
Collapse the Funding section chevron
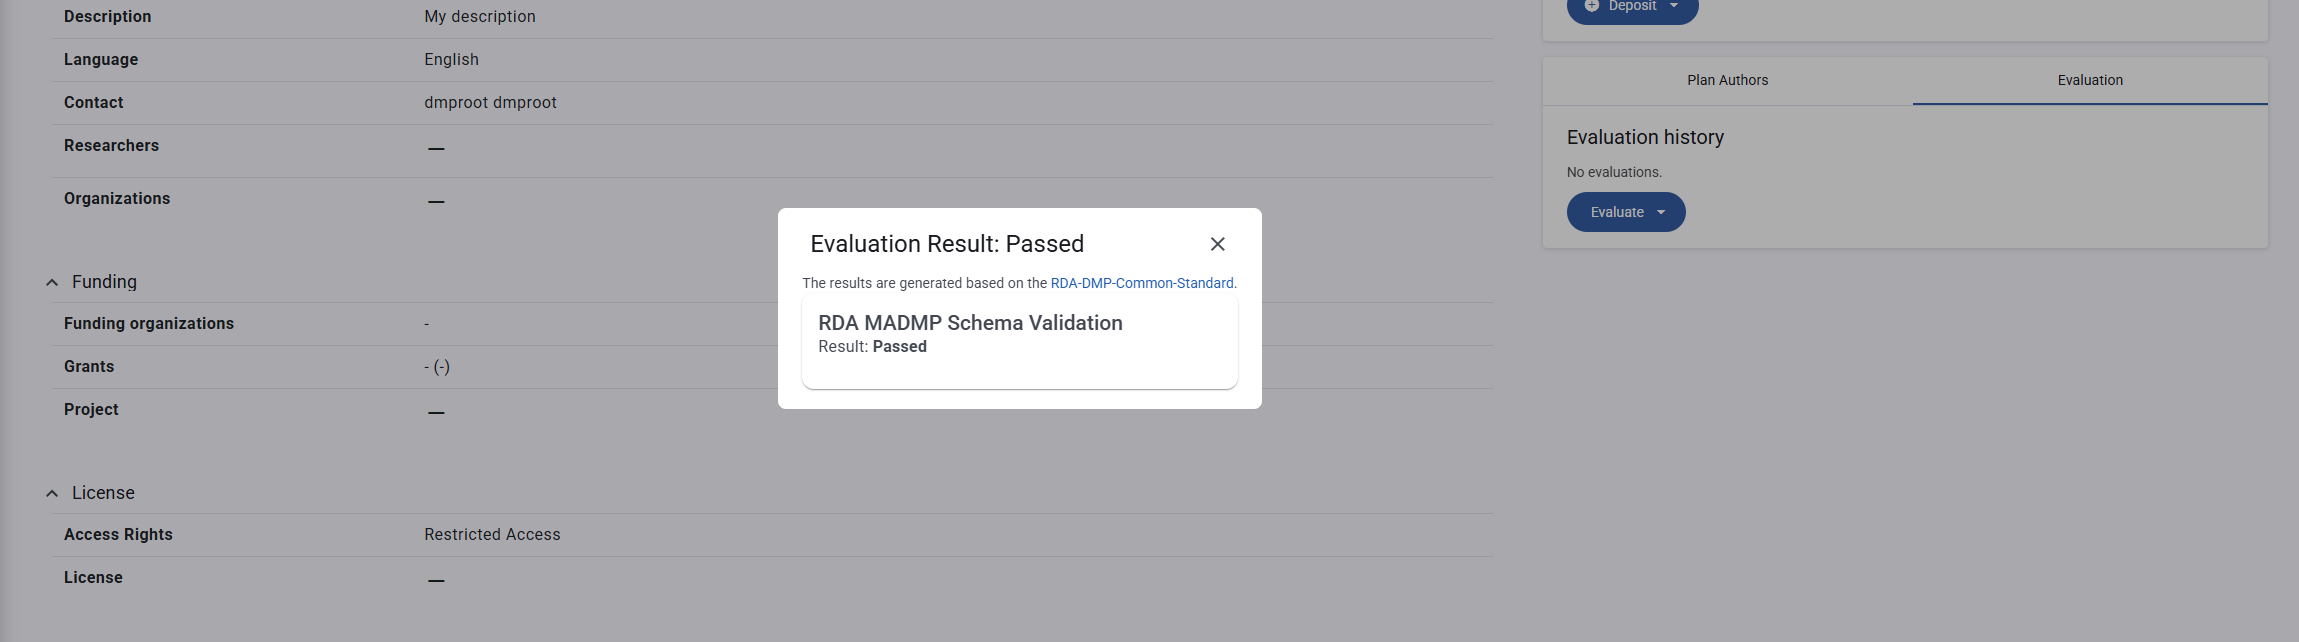click(52, 283)
